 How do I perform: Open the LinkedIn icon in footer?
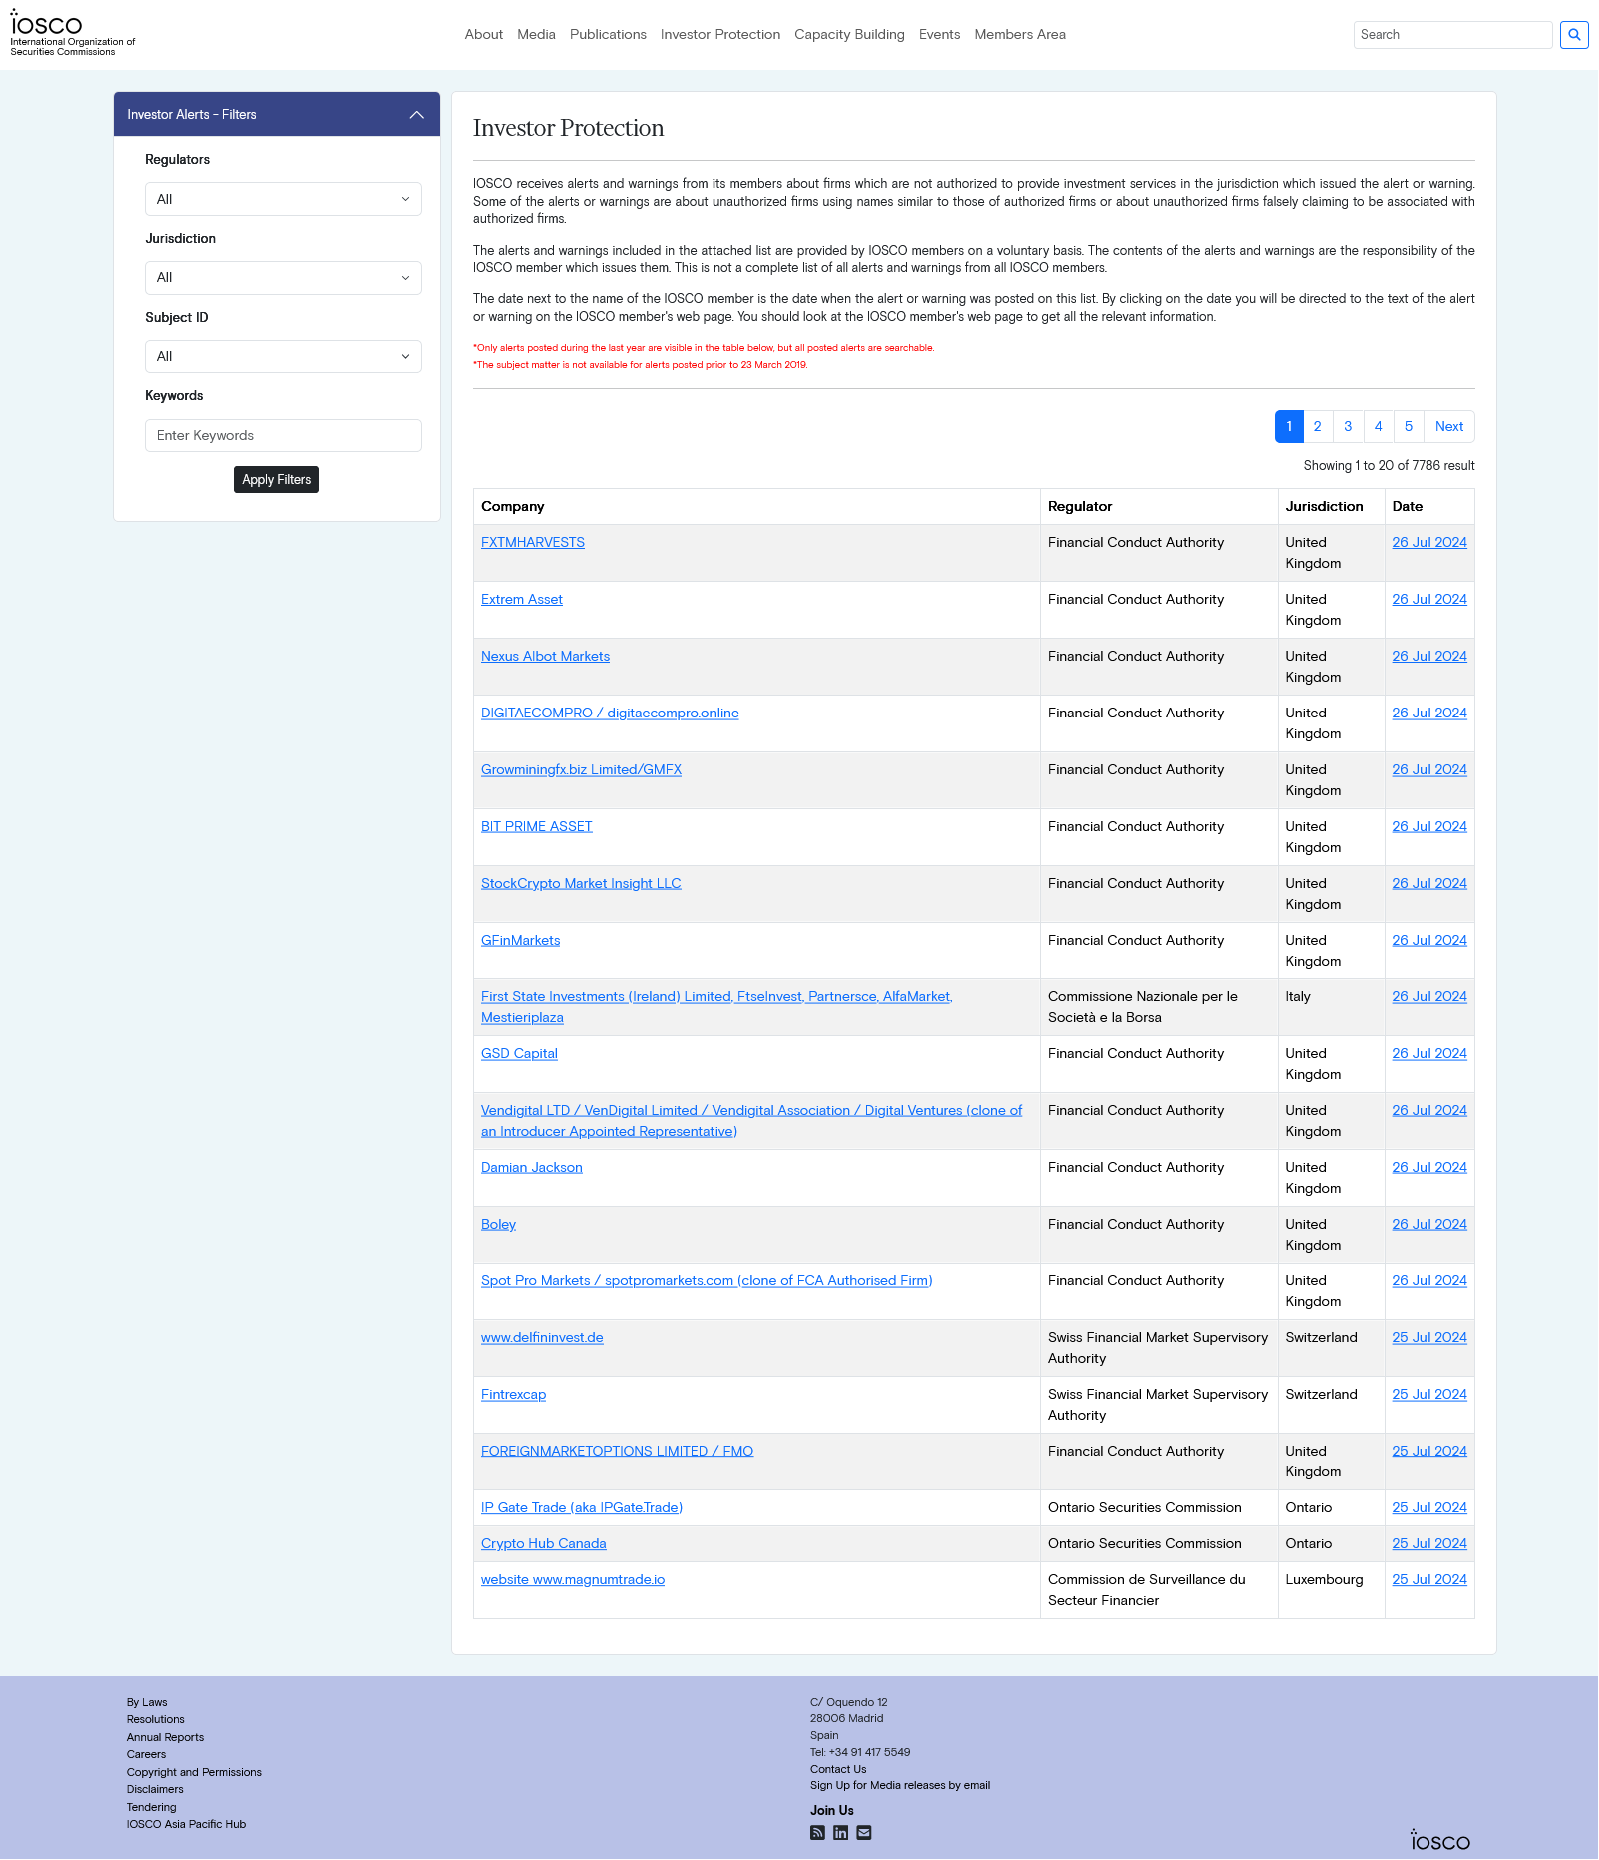(840, 1833)
